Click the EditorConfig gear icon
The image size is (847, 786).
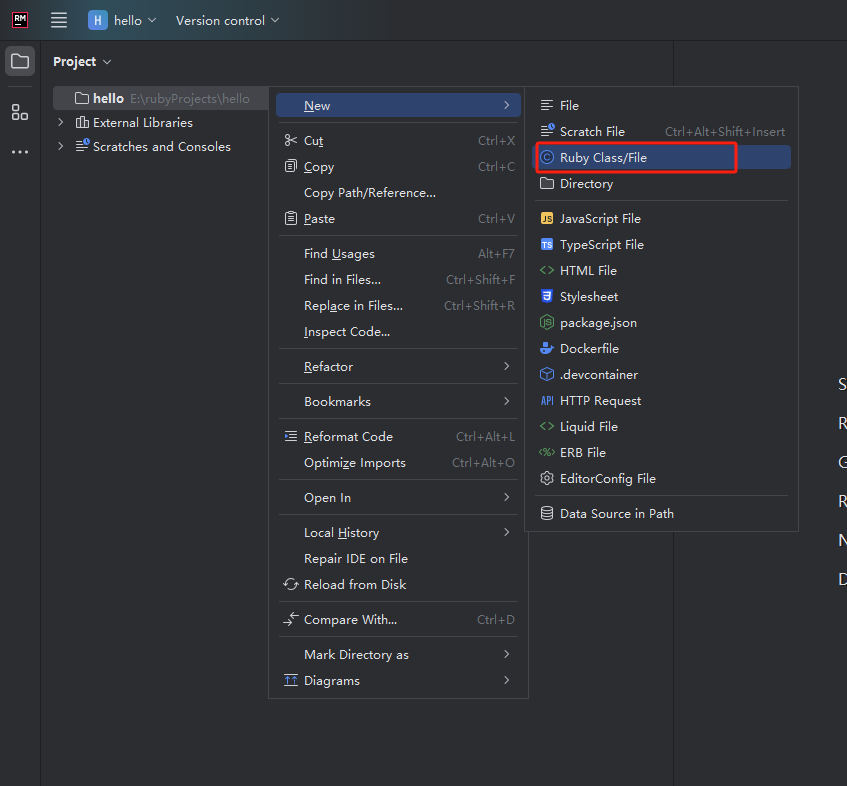point(547,478)
